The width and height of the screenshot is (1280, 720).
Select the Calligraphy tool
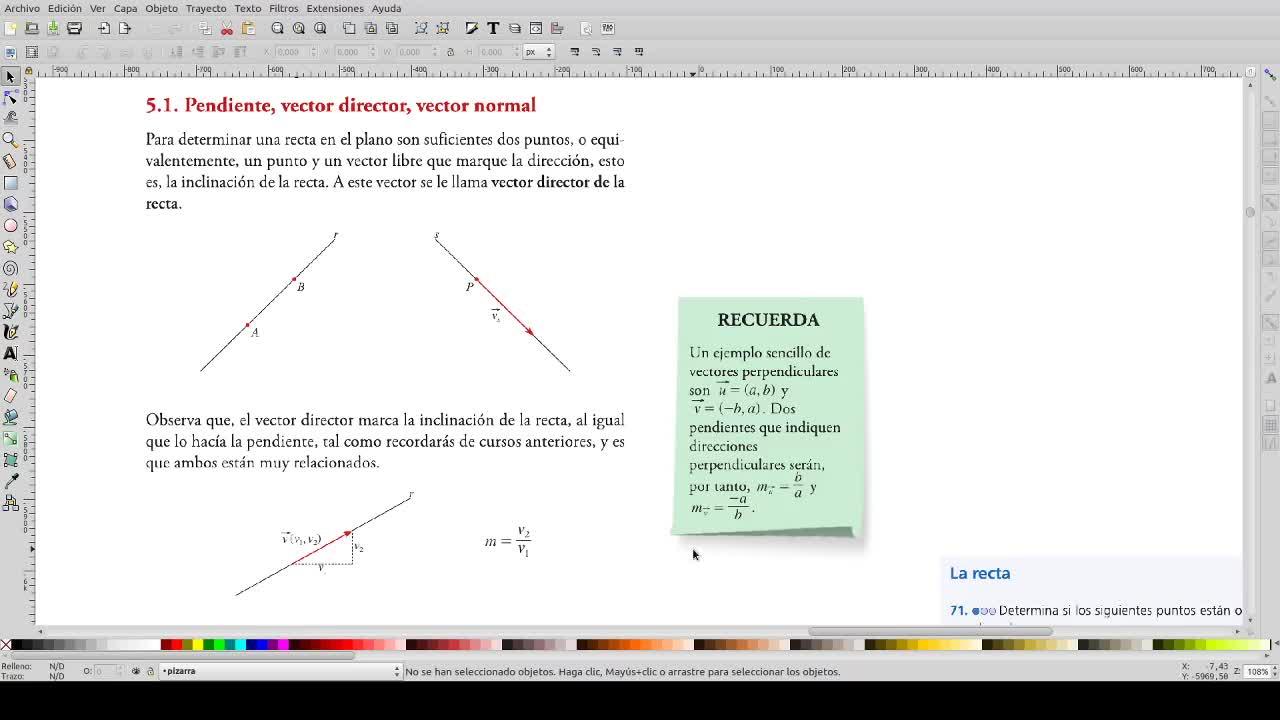(x=11, y=332)
